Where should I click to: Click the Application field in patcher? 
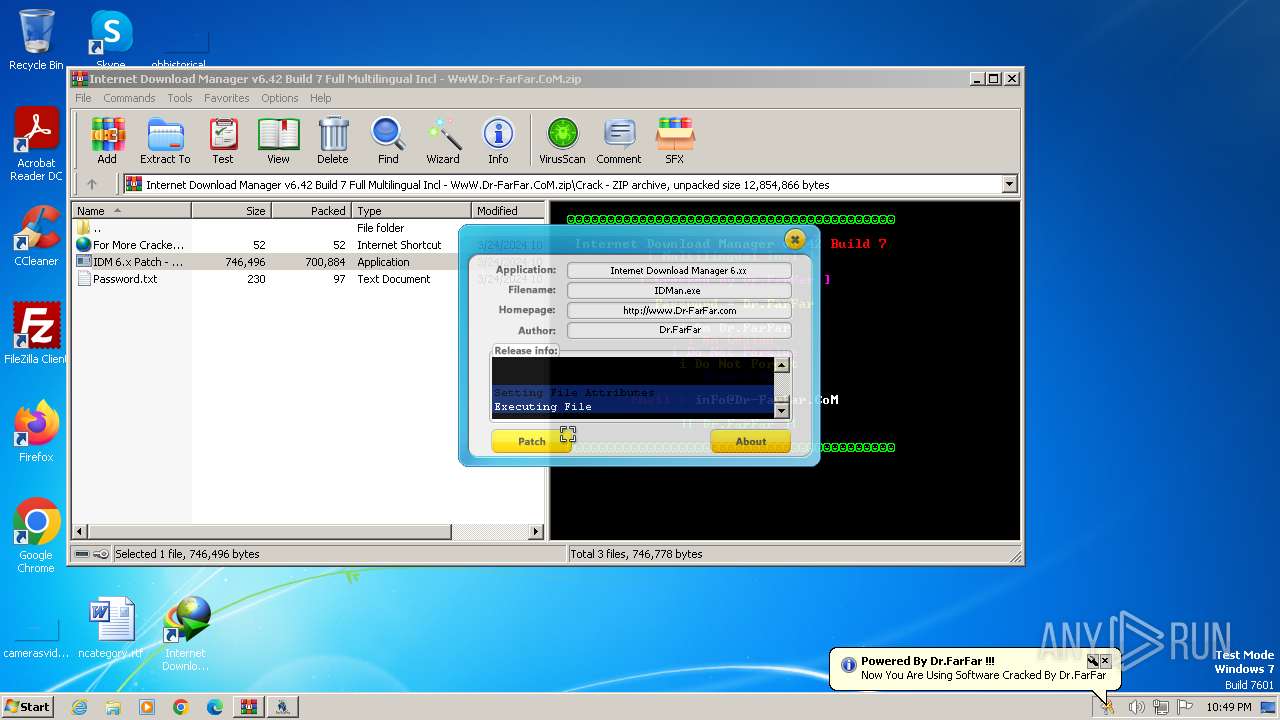pos(679,270)
